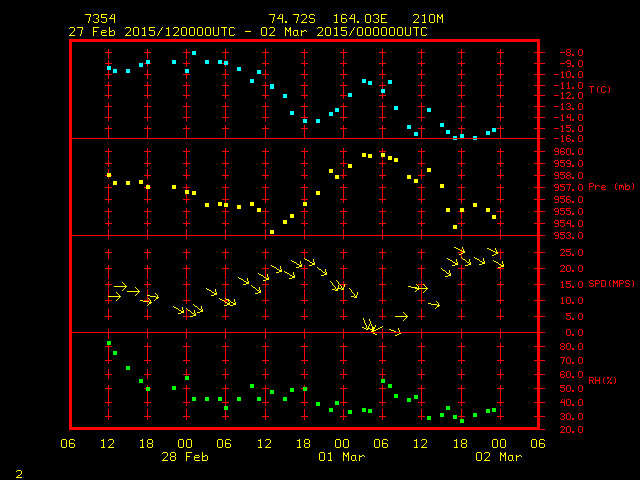Viewport: 640px width, 480px height.
Task: Select the T(C) temperature axis label
Action: pyautogui.click(x=600, y=89)
